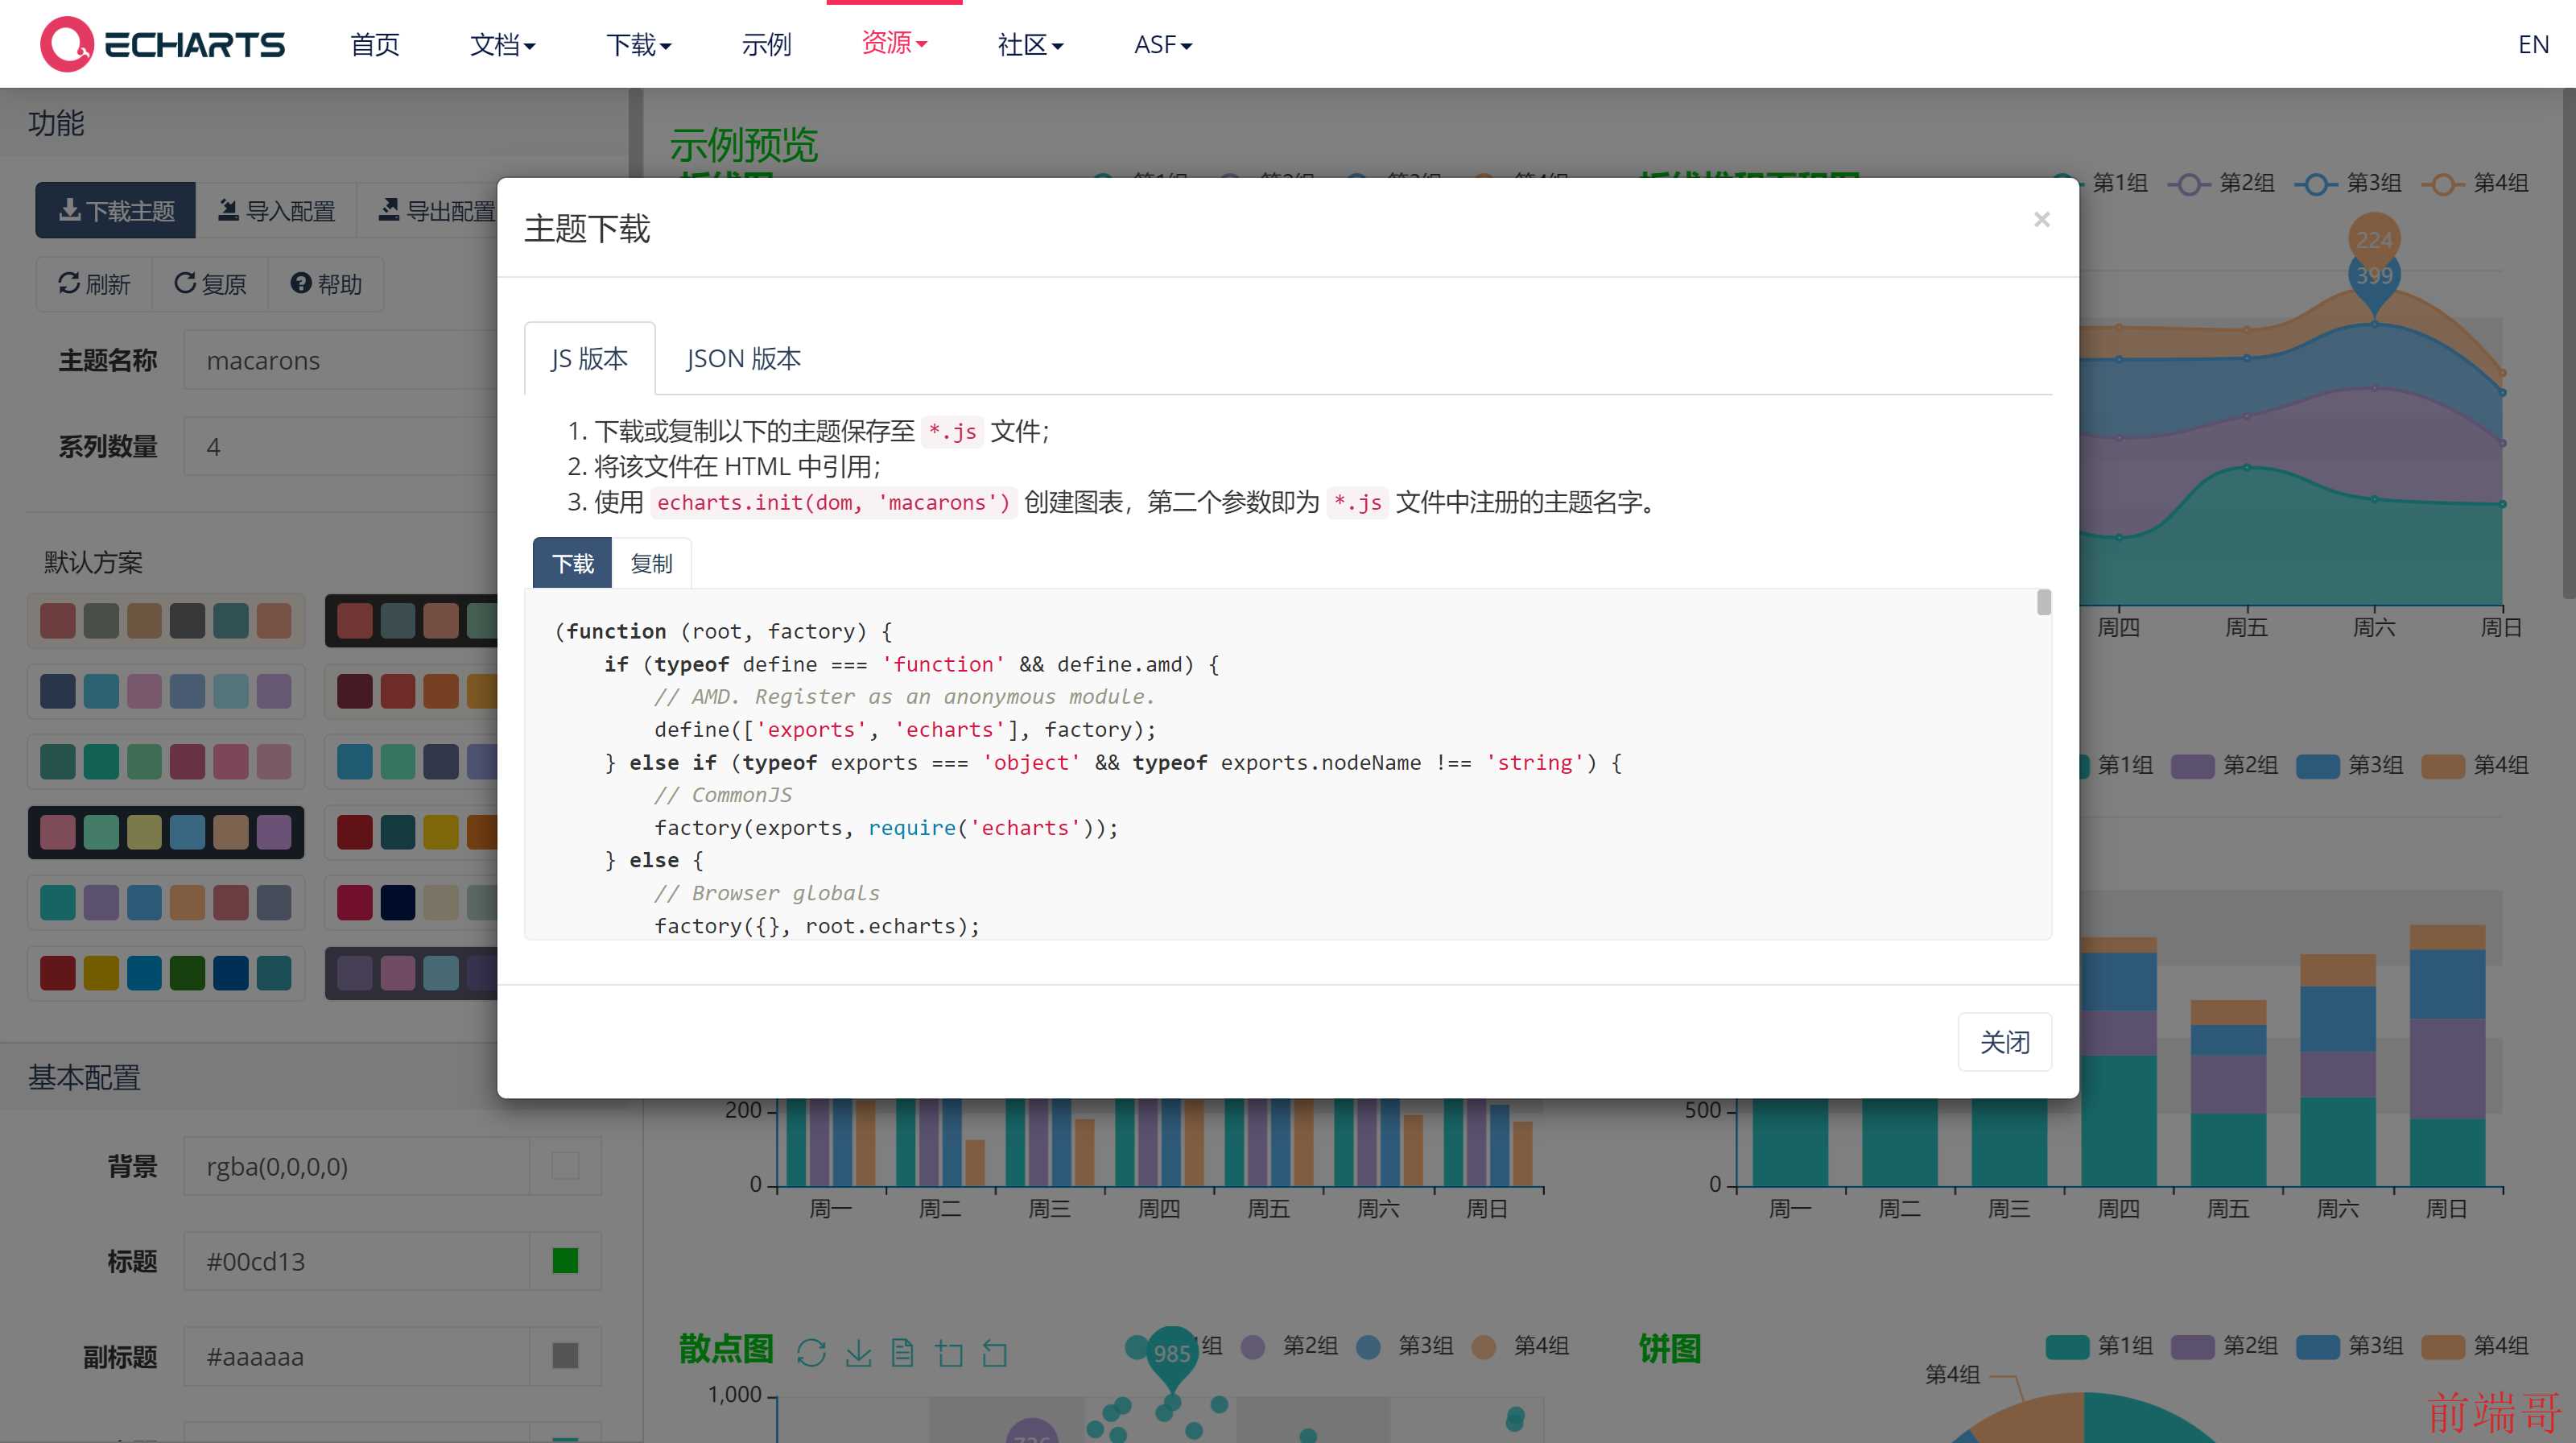Toggle 第2组 in stacked bar legend

(x=2225, y=765)
